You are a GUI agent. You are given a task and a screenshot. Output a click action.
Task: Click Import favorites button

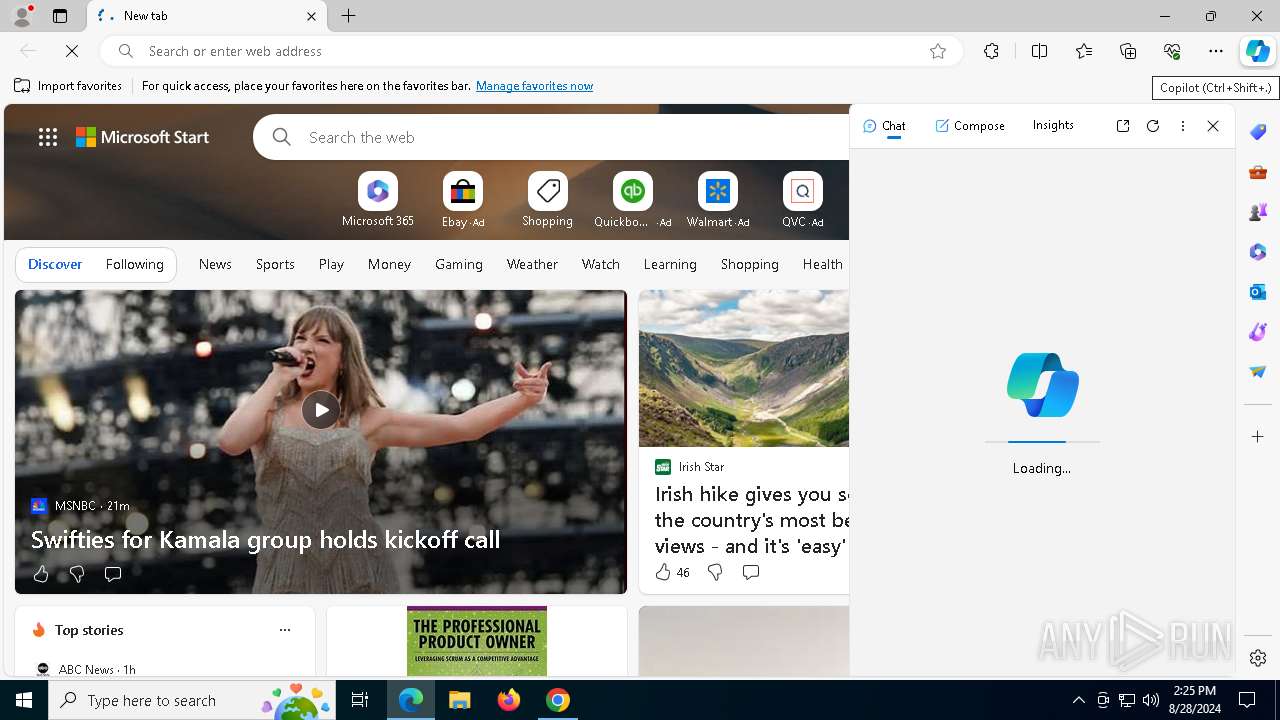(x=68, y=86)
